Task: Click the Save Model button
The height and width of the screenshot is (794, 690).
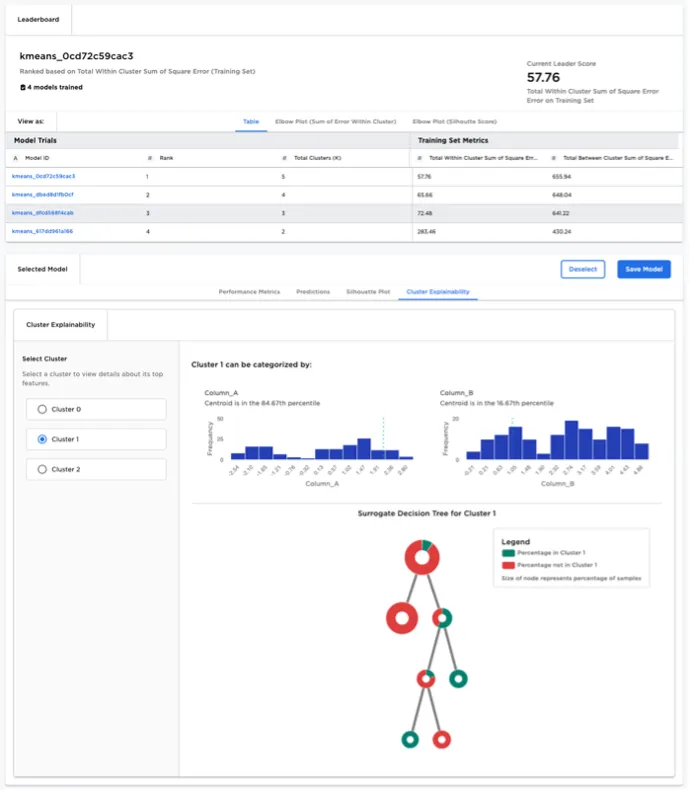Action: click(x=643, y=269)
